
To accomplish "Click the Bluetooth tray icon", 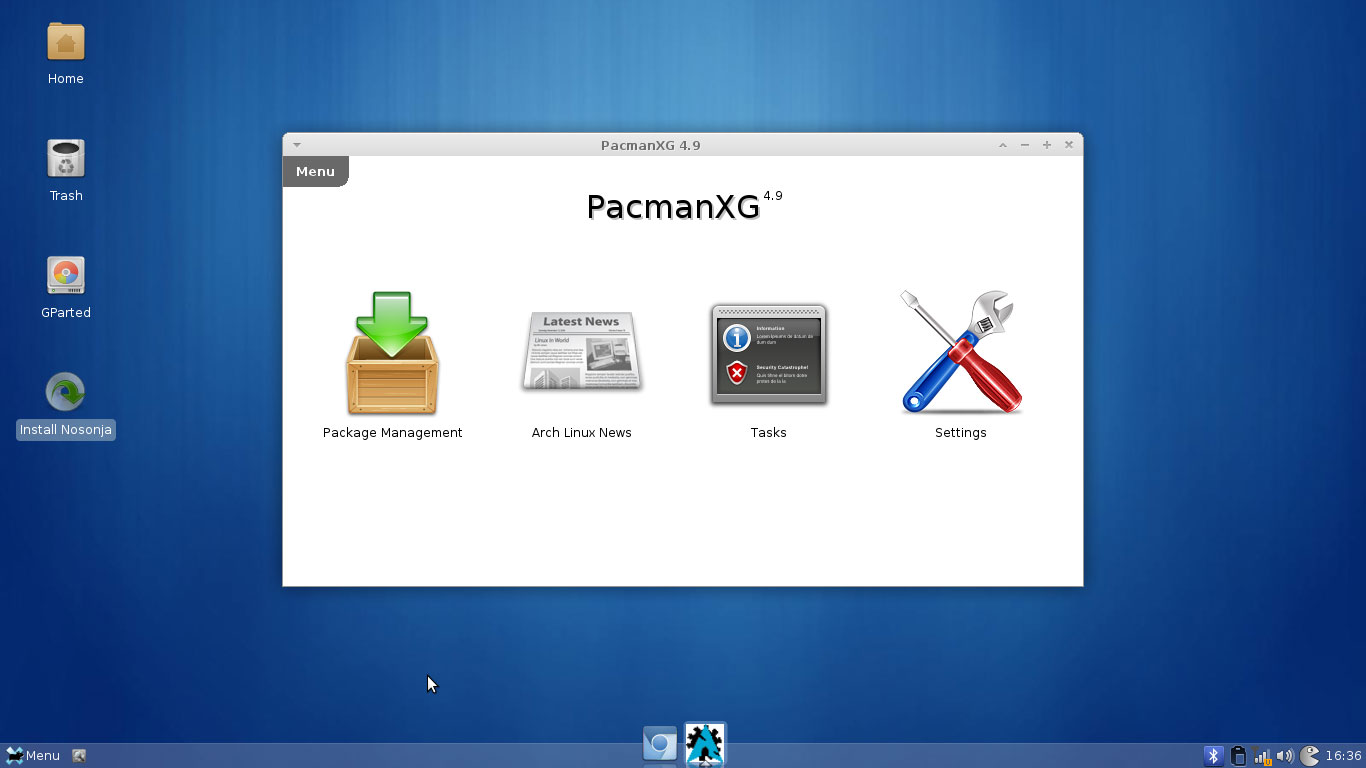I will tap(1213, 756).
